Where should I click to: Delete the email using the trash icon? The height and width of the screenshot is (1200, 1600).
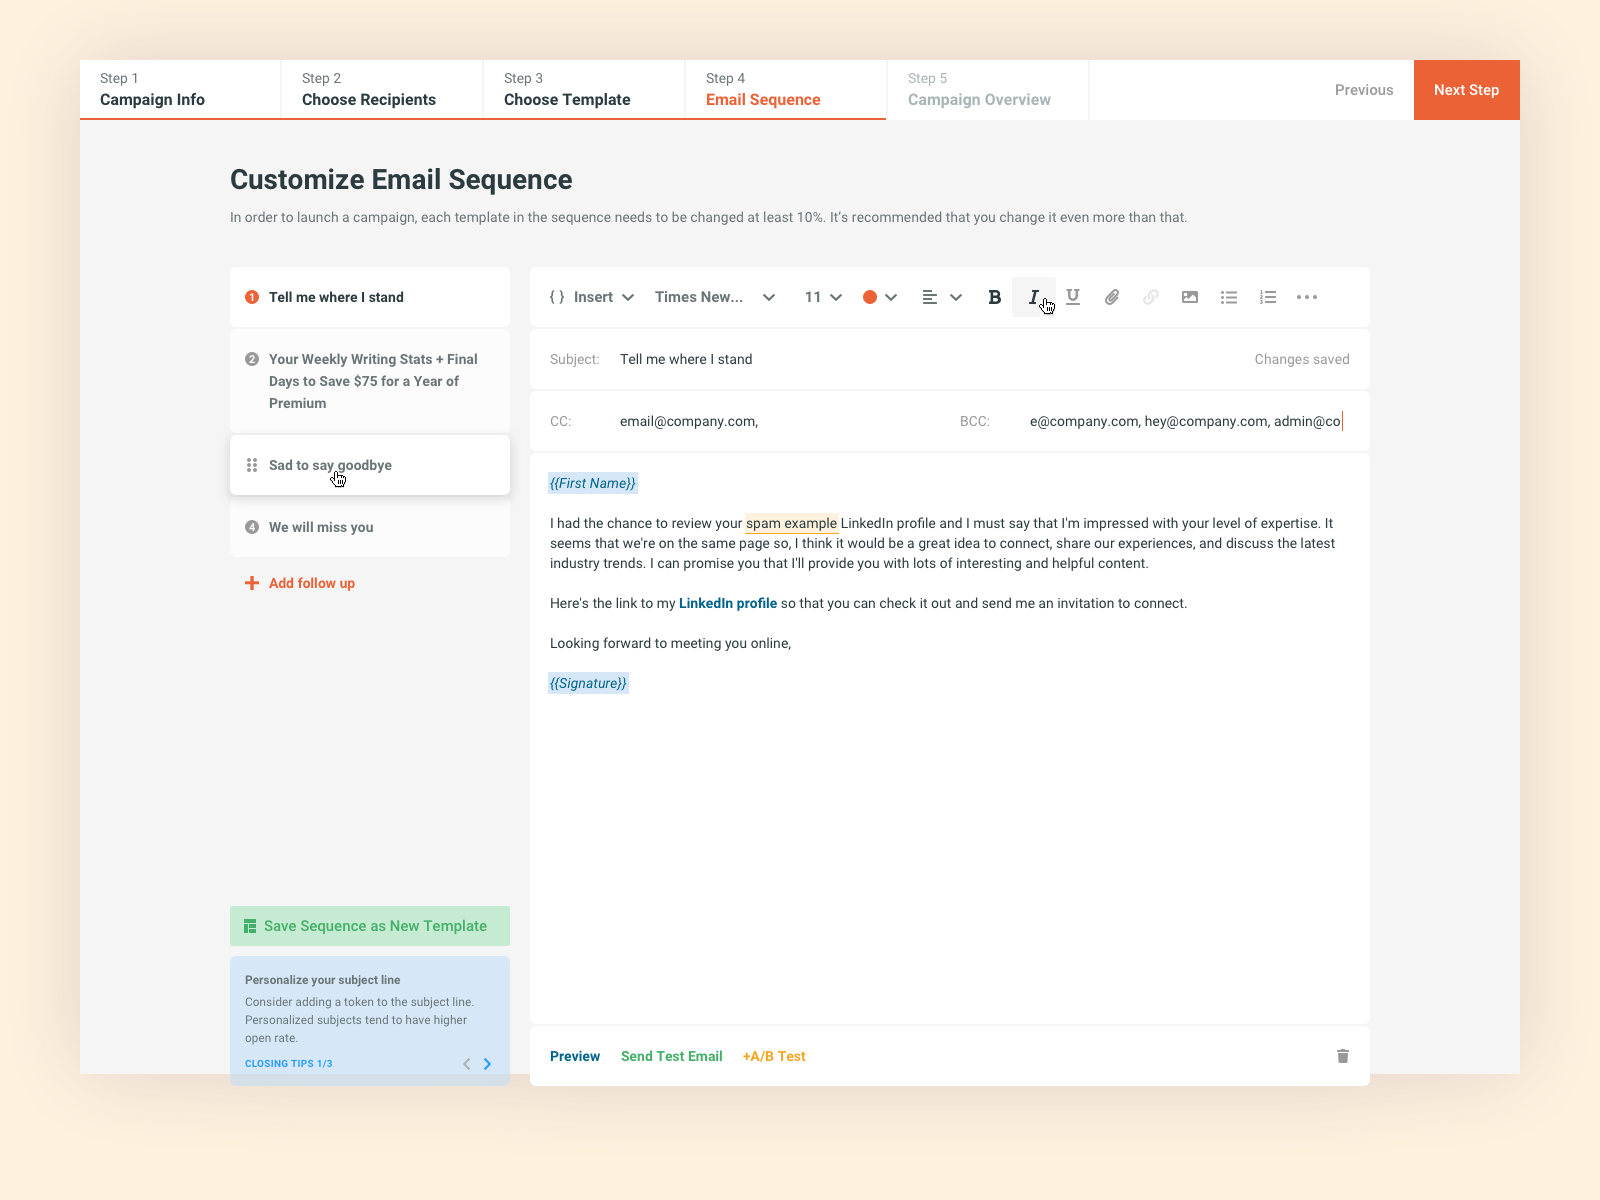pos(1342,1056)
